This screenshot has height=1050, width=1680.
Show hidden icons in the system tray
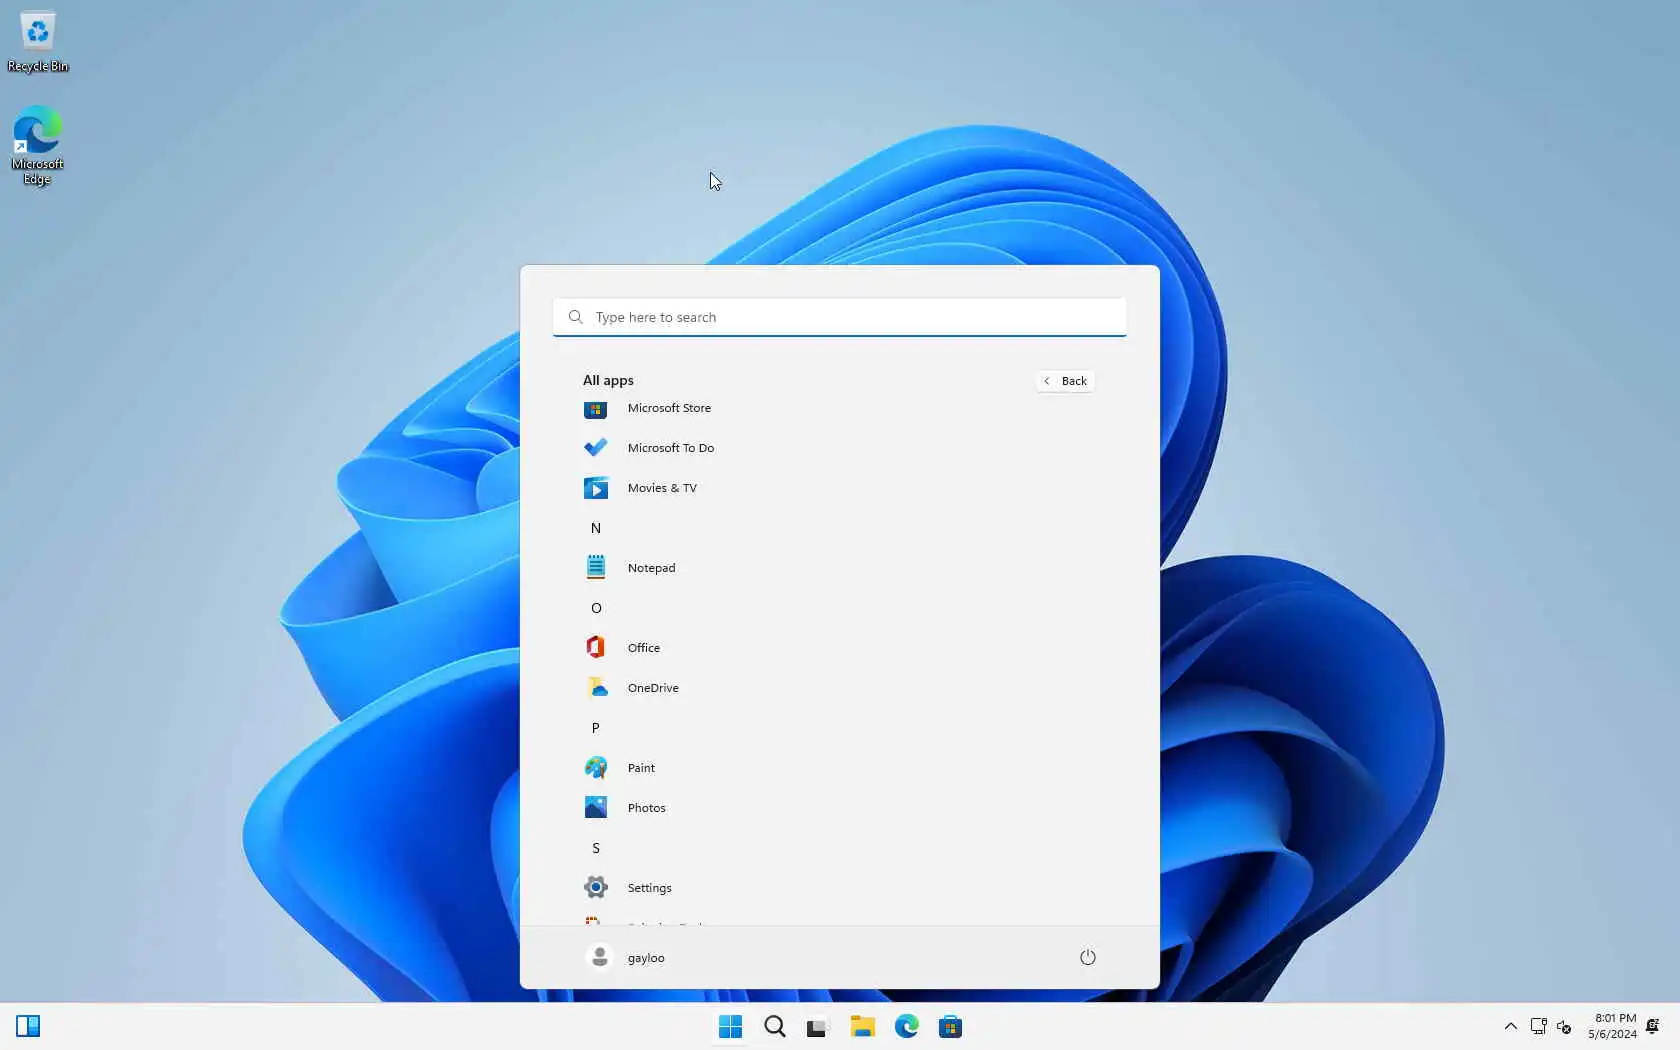click(x=1510, y=1026)
